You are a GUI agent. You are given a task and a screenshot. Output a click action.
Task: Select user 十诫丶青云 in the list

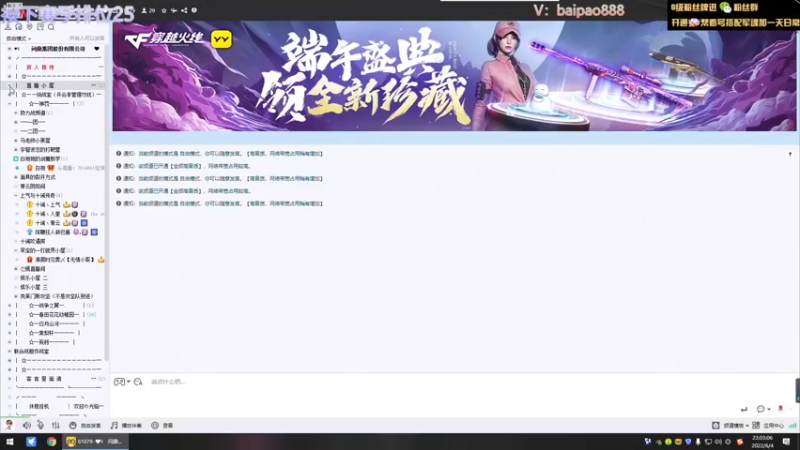click(x=47, y=223)
